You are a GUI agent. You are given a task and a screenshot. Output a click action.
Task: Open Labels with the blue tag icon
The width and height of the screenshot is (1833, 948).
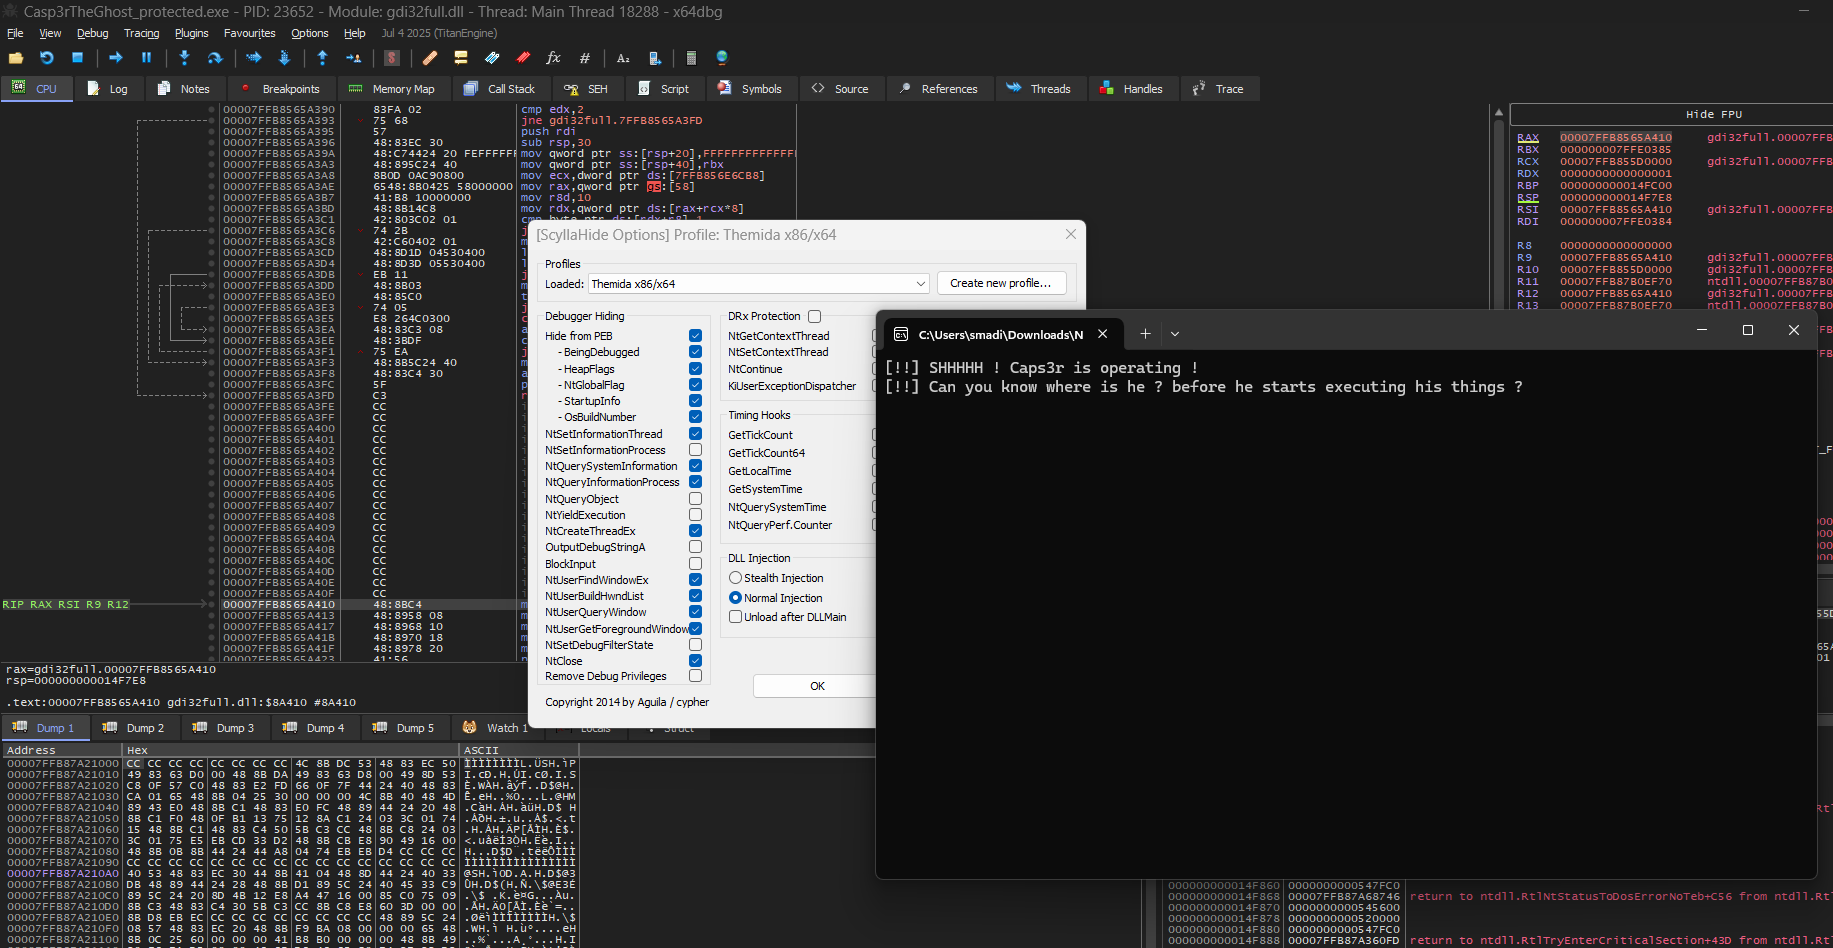pos(492,58)
